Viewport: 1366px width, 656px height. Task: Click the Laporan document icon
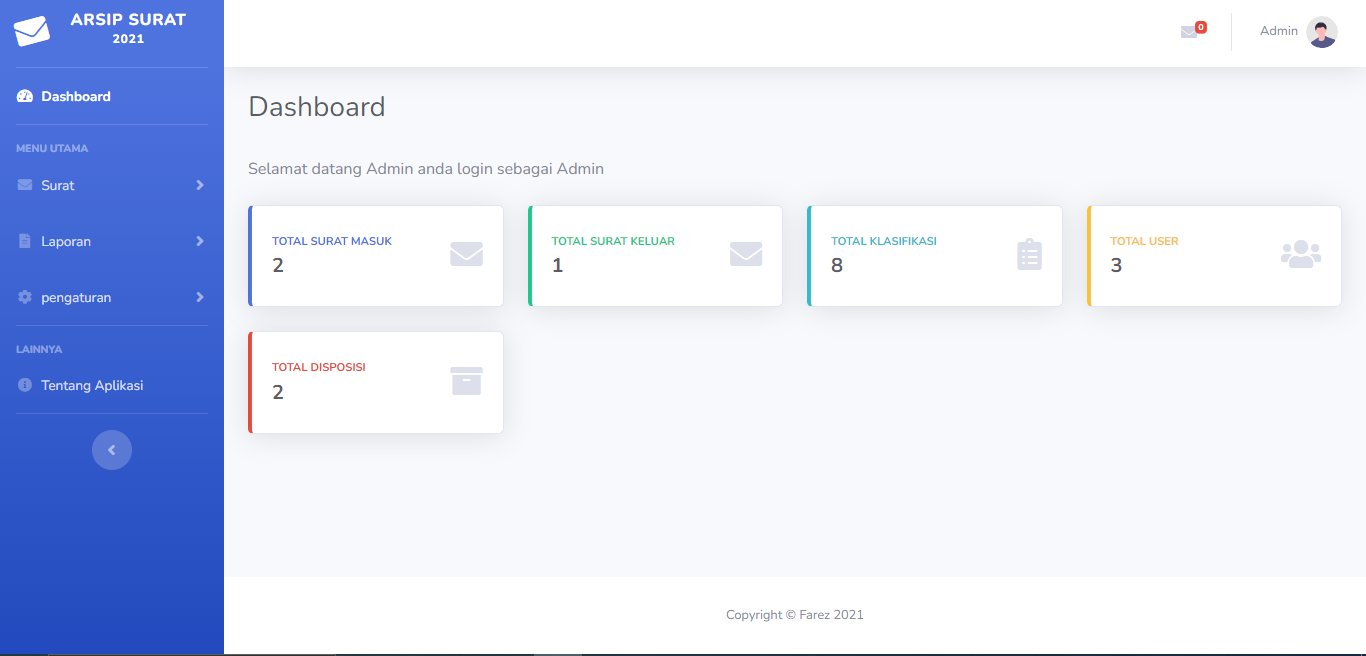(x=25, y=241)
